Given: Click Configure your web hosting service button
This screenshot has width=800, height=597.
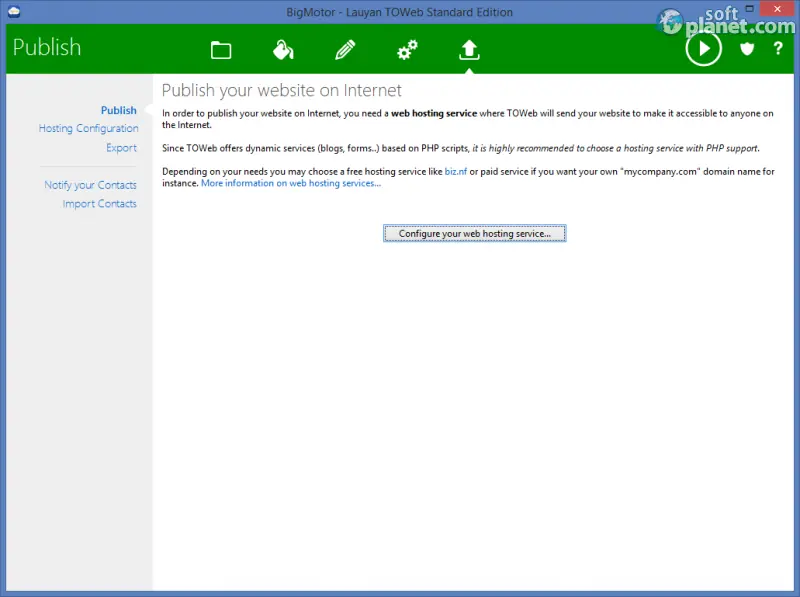Looking at the screenshot, I should (x=474, y=233).
